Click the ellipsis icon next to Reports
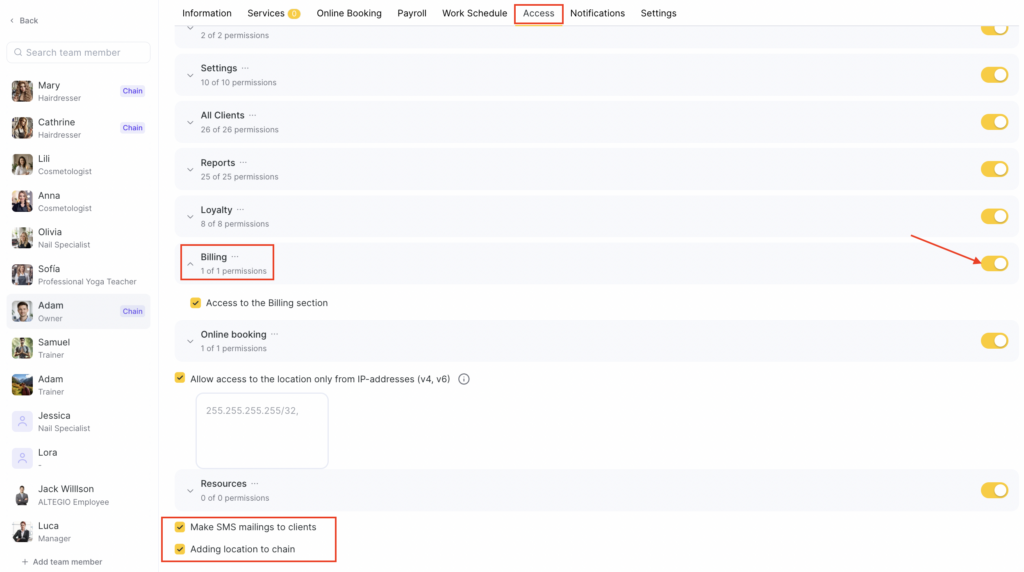The width and height of the screenshot is (1024, 572). click(x=243, y=163)
